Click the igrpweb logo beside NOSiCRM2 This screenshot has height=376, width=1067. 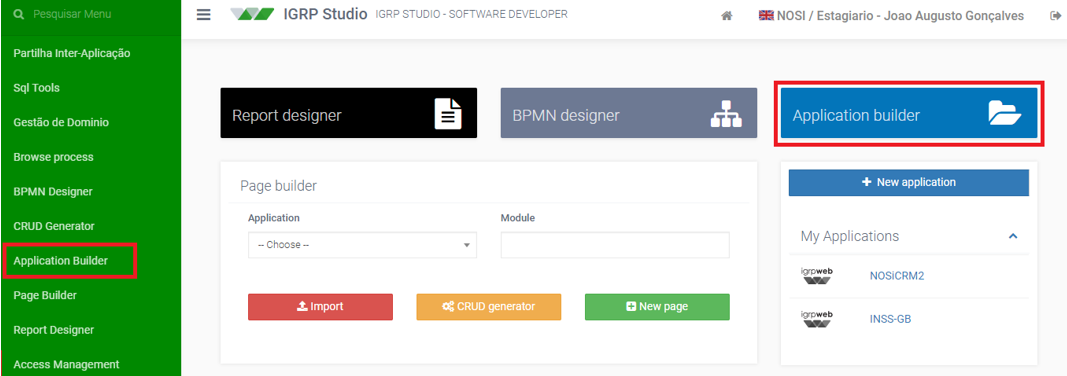click(x=817, y=276)
